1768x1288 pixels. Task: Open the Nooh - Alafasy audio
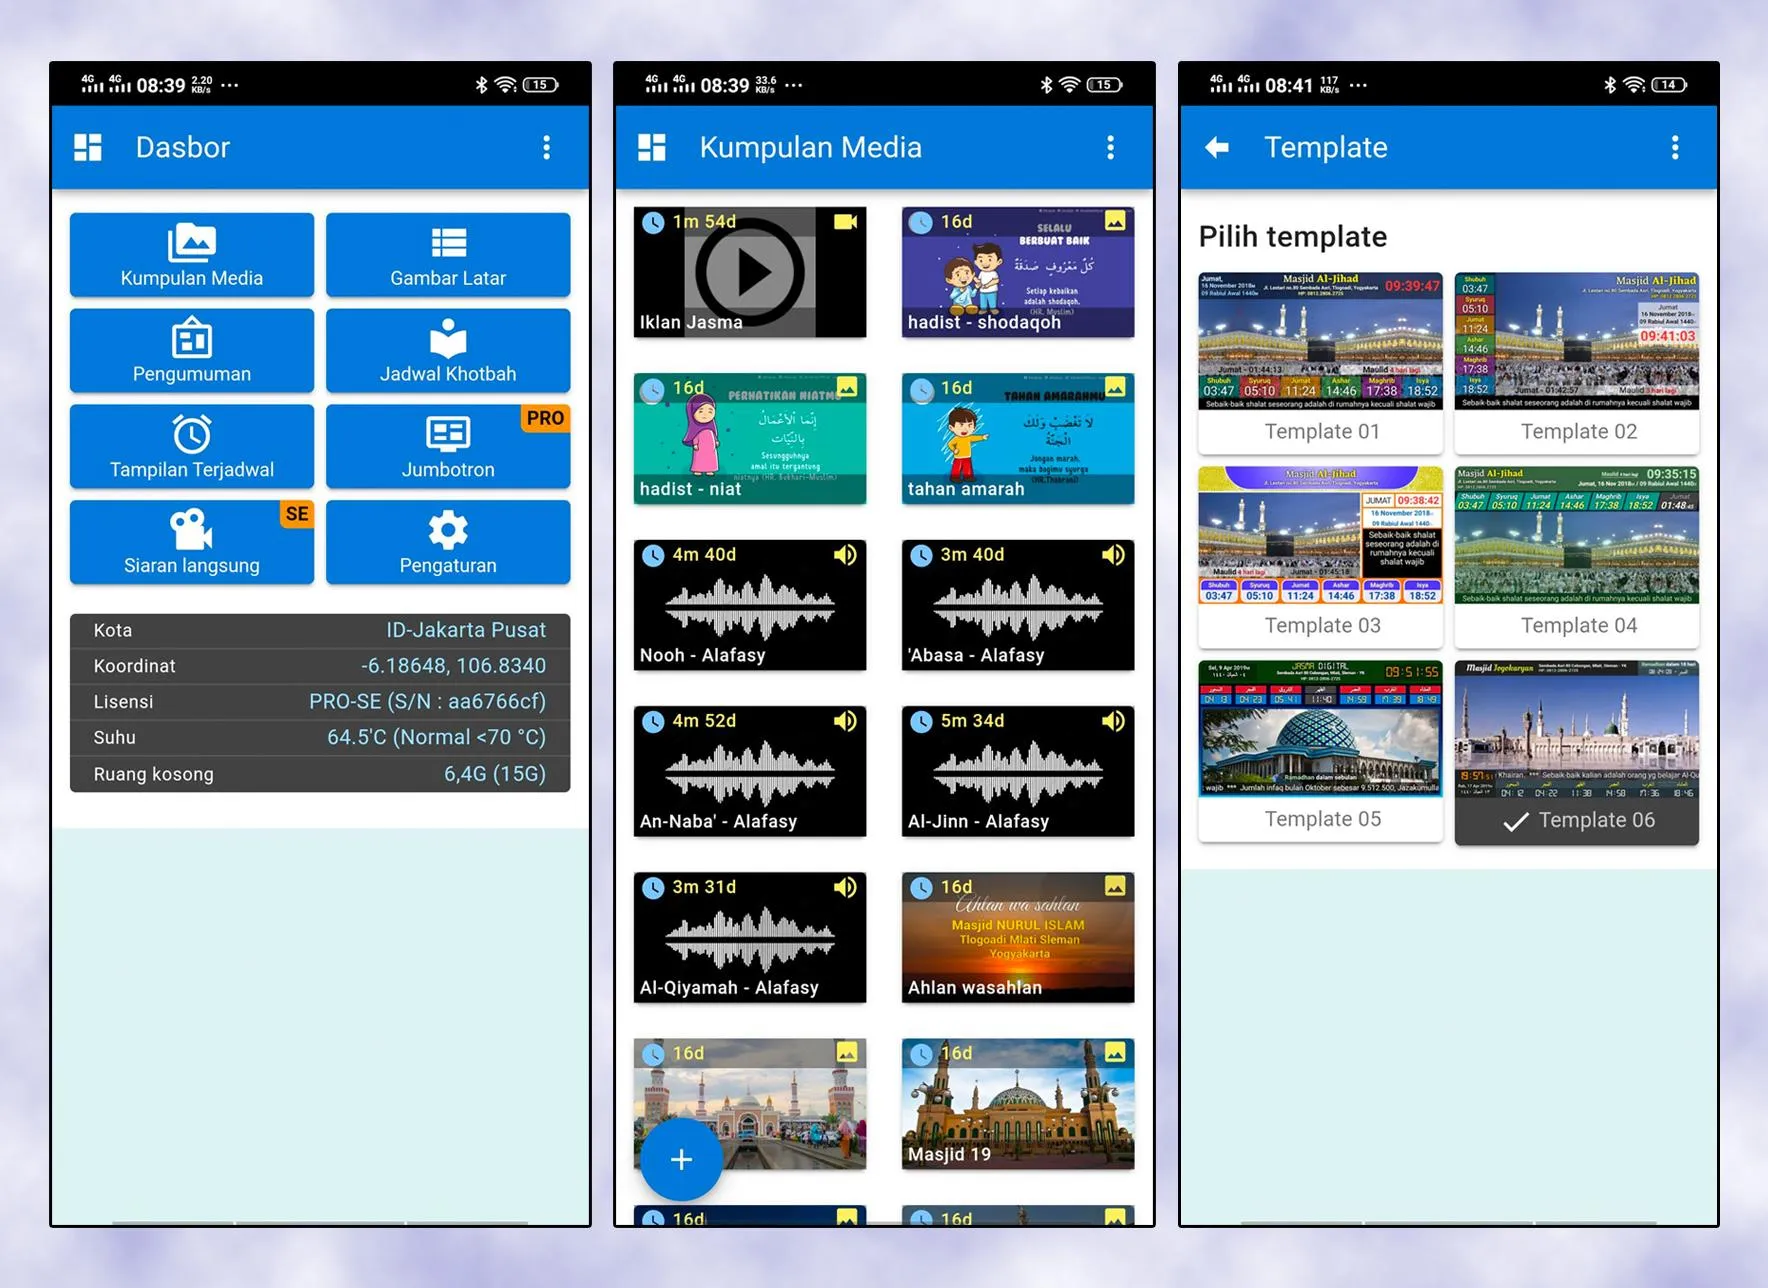click(750, 605)
